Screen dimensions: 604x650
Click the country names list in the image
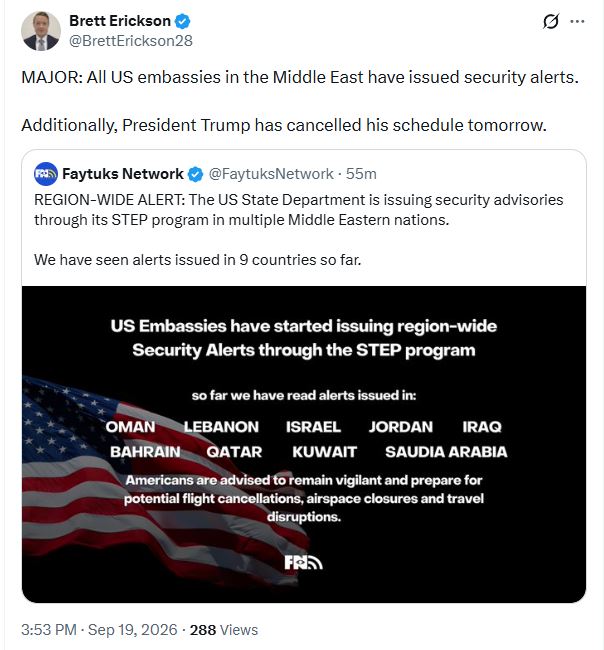[306, 439]
